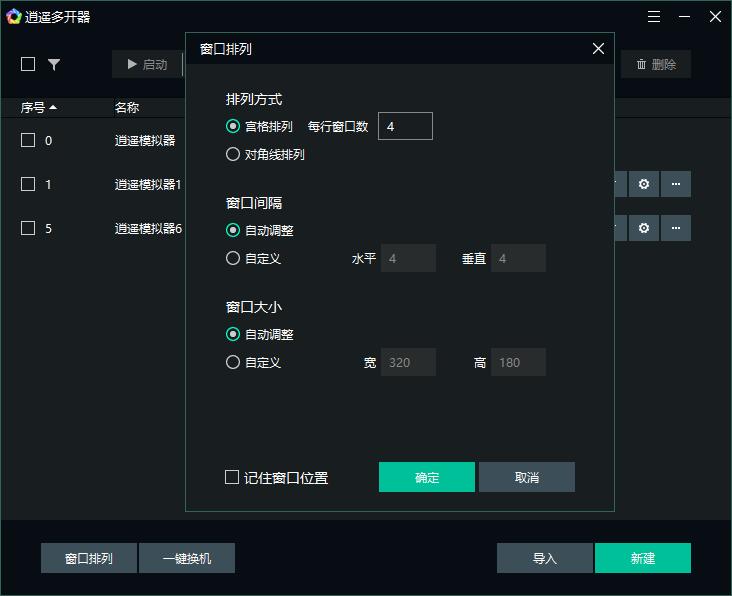Sort the list by 序号 column header
The height and width of the screenshot is (596, 732).
(x=39, y=108)
